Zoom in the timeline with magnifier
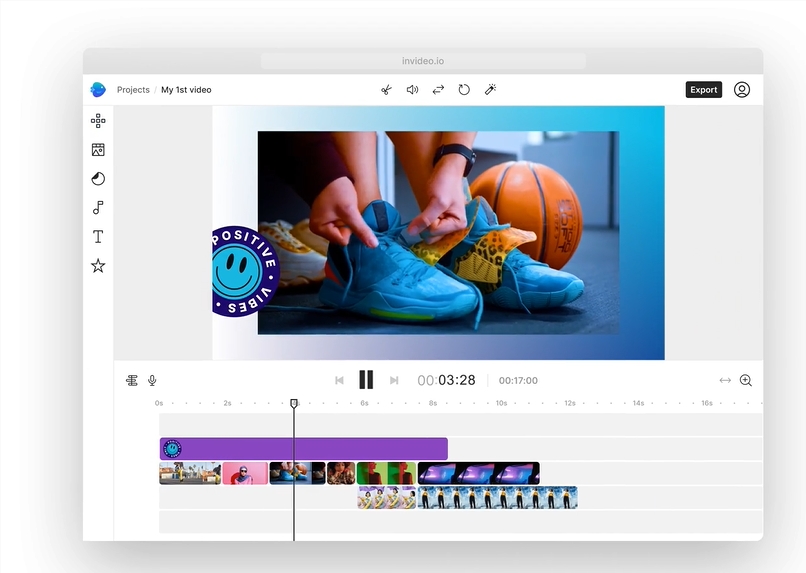This screenshot has height=573, width=806. pyautogui.click(x=746, y=380)
